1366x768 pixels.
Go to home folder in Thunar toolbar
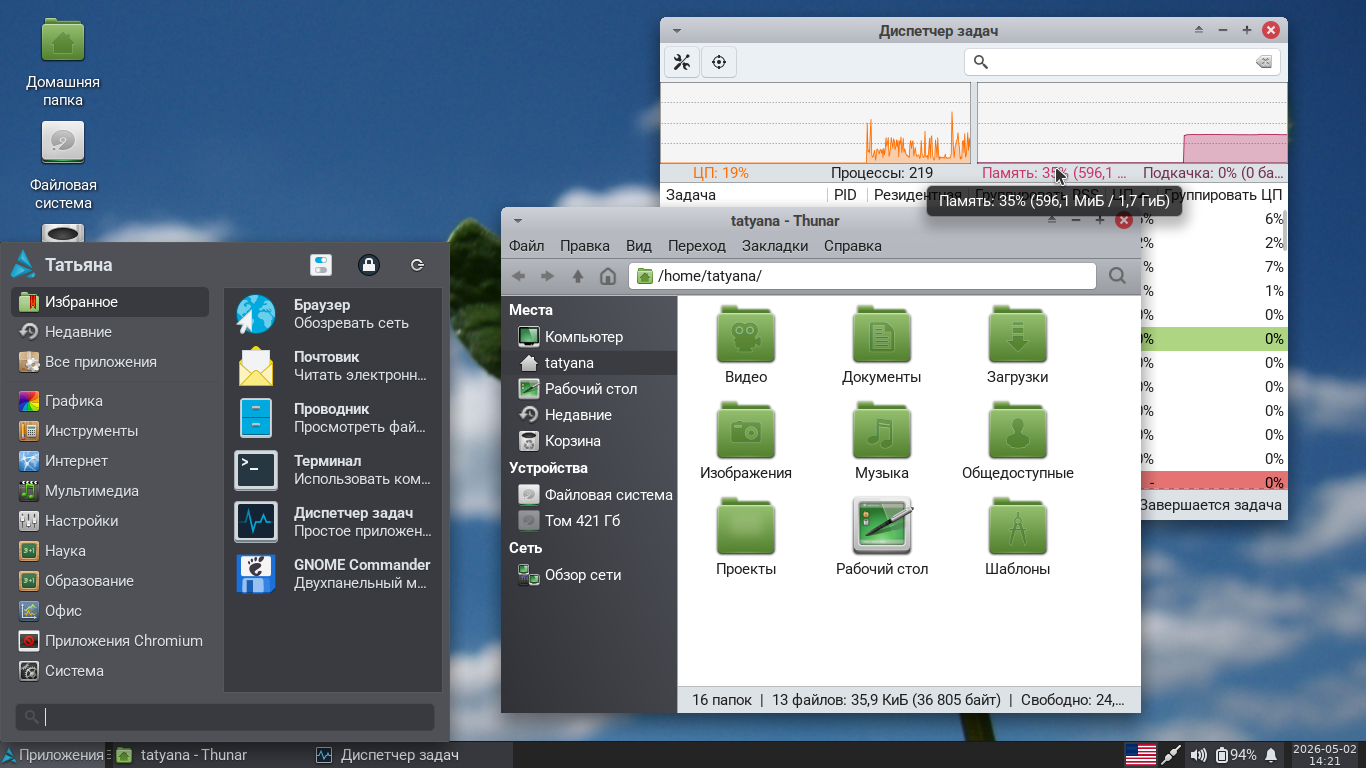[x=608, y=276]
